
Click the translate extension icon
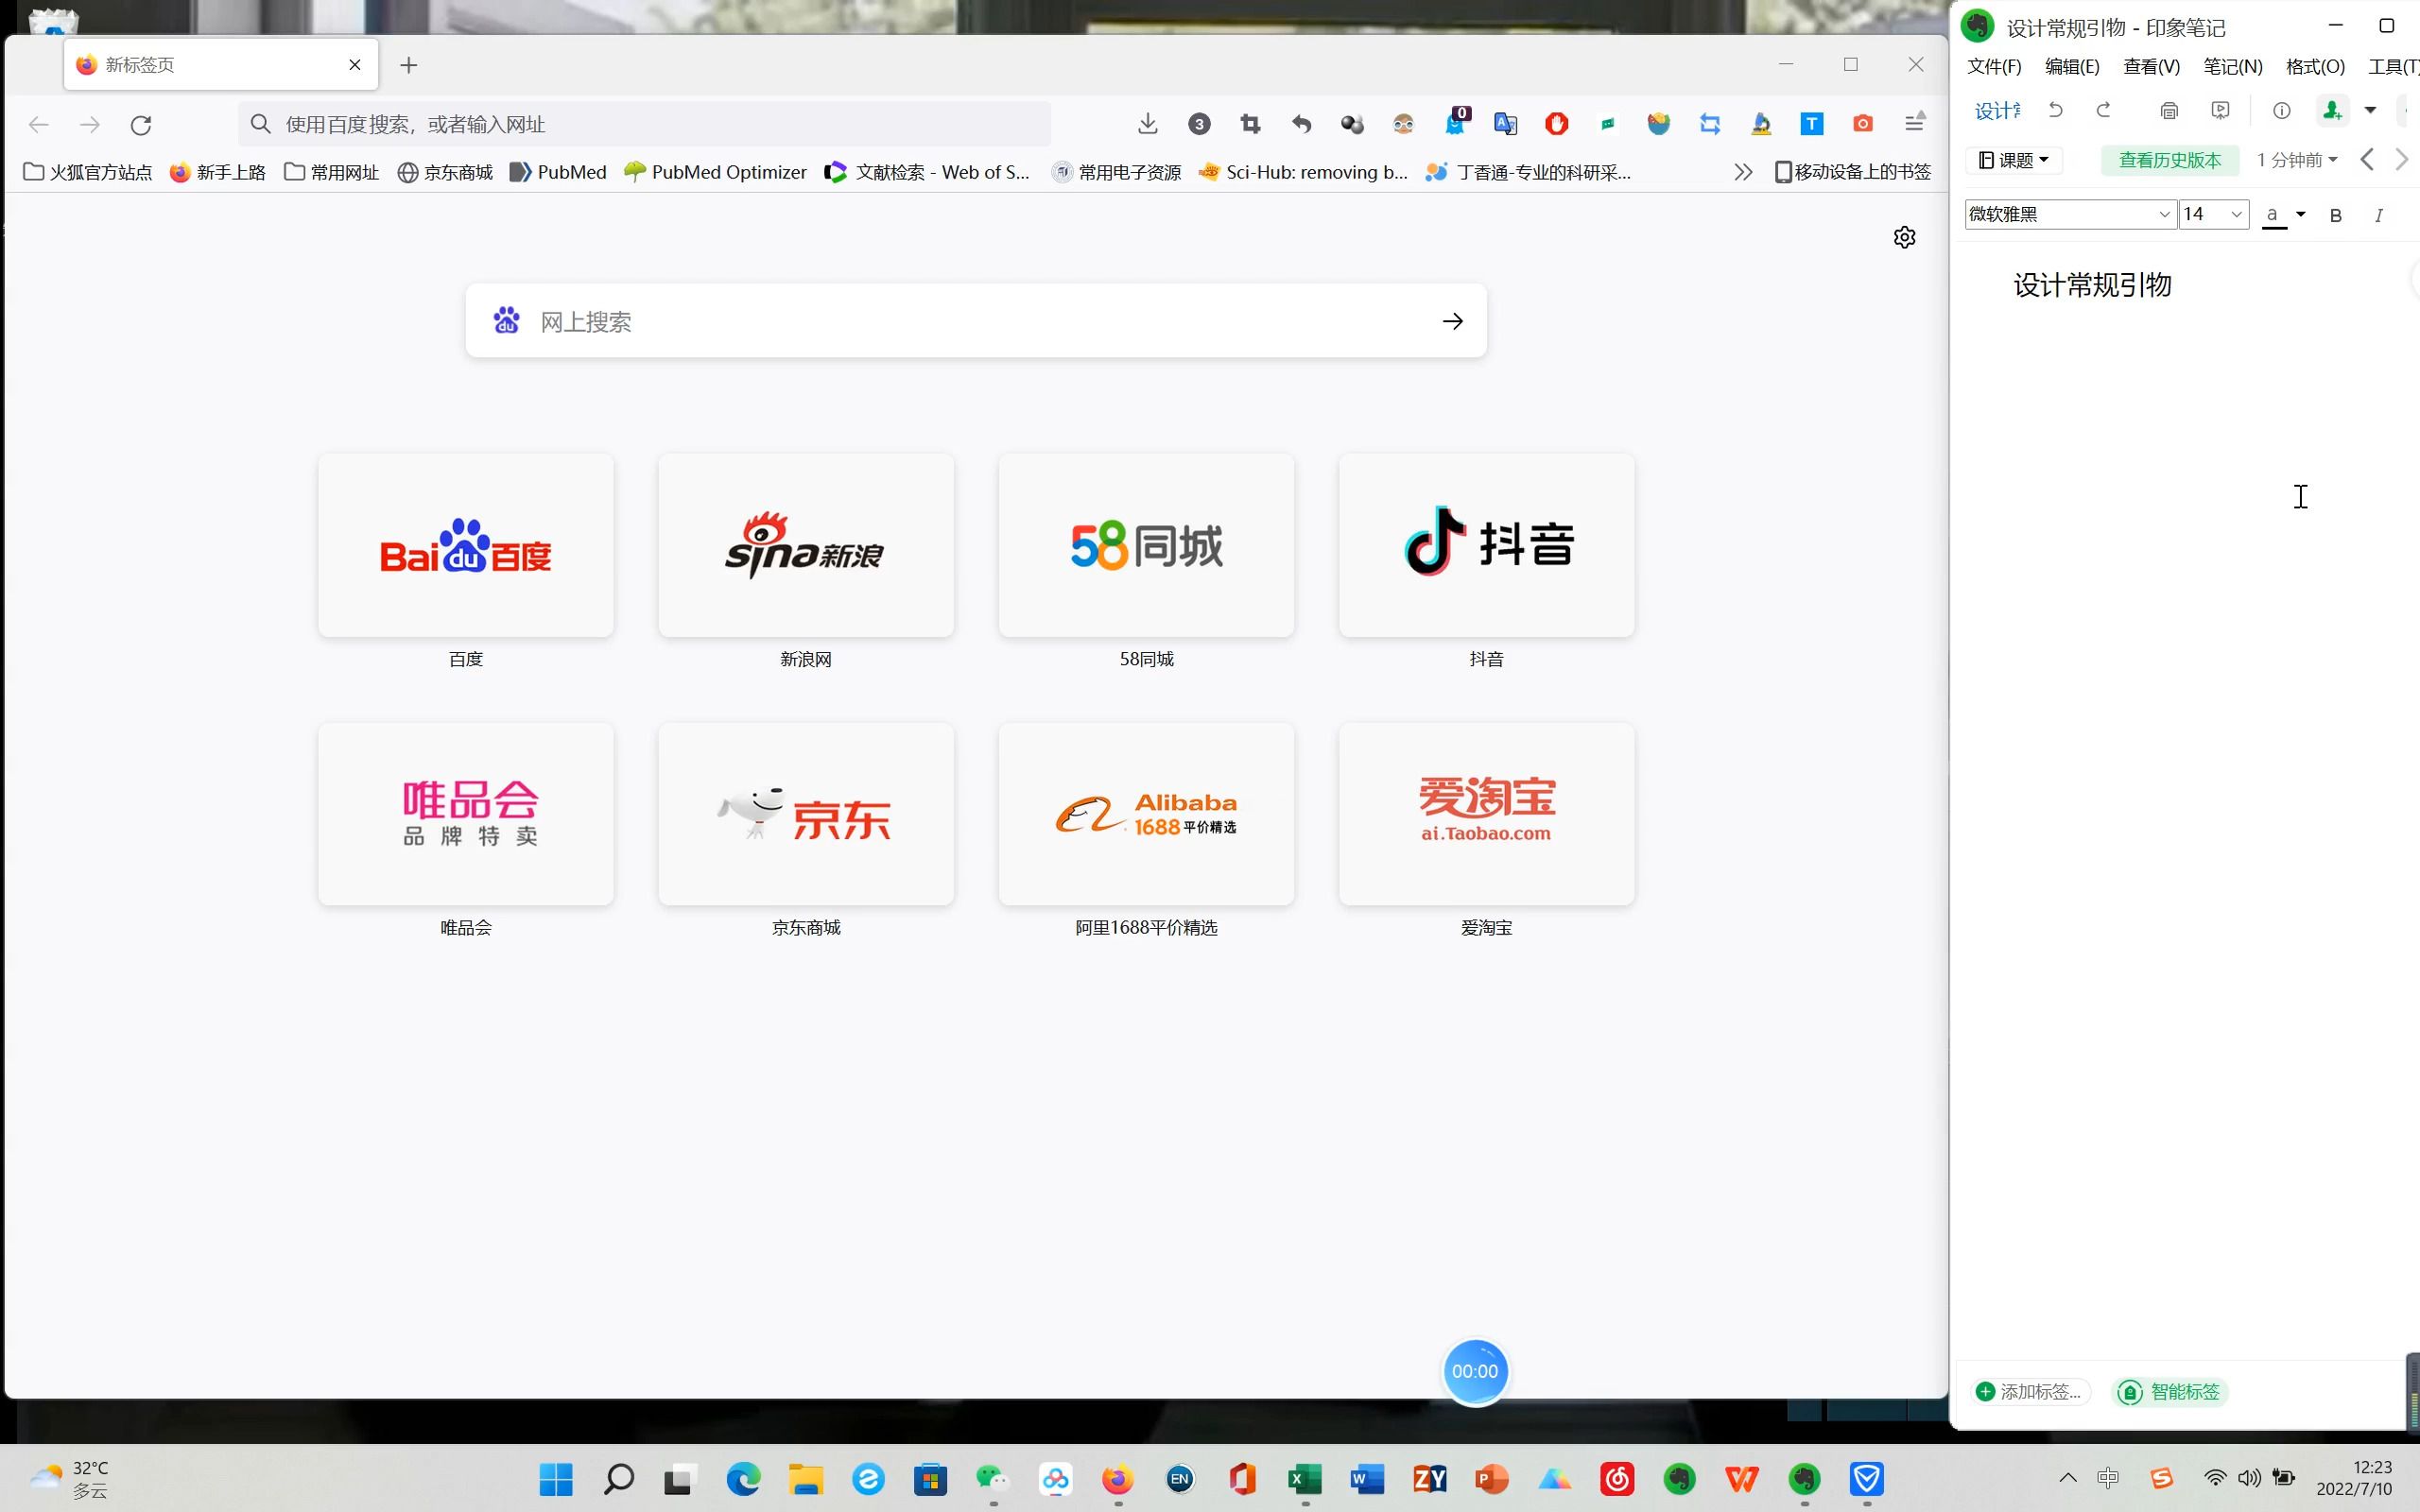coord(1505,124)
